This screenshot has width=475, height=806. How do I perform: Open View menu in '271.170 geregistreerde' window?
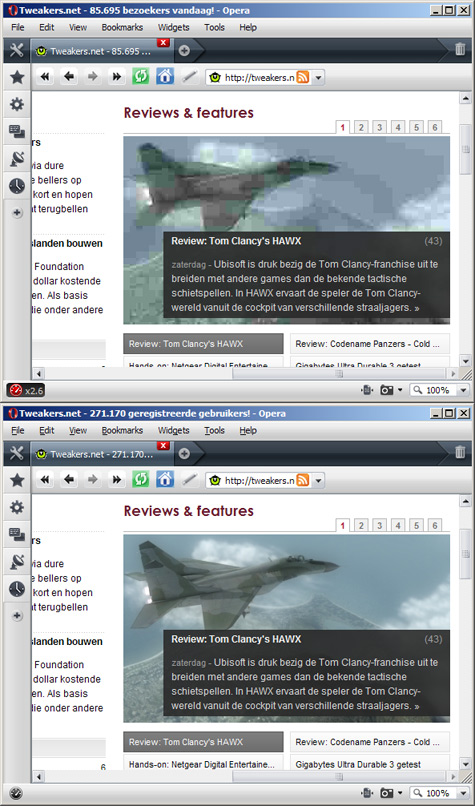[78, 430]
